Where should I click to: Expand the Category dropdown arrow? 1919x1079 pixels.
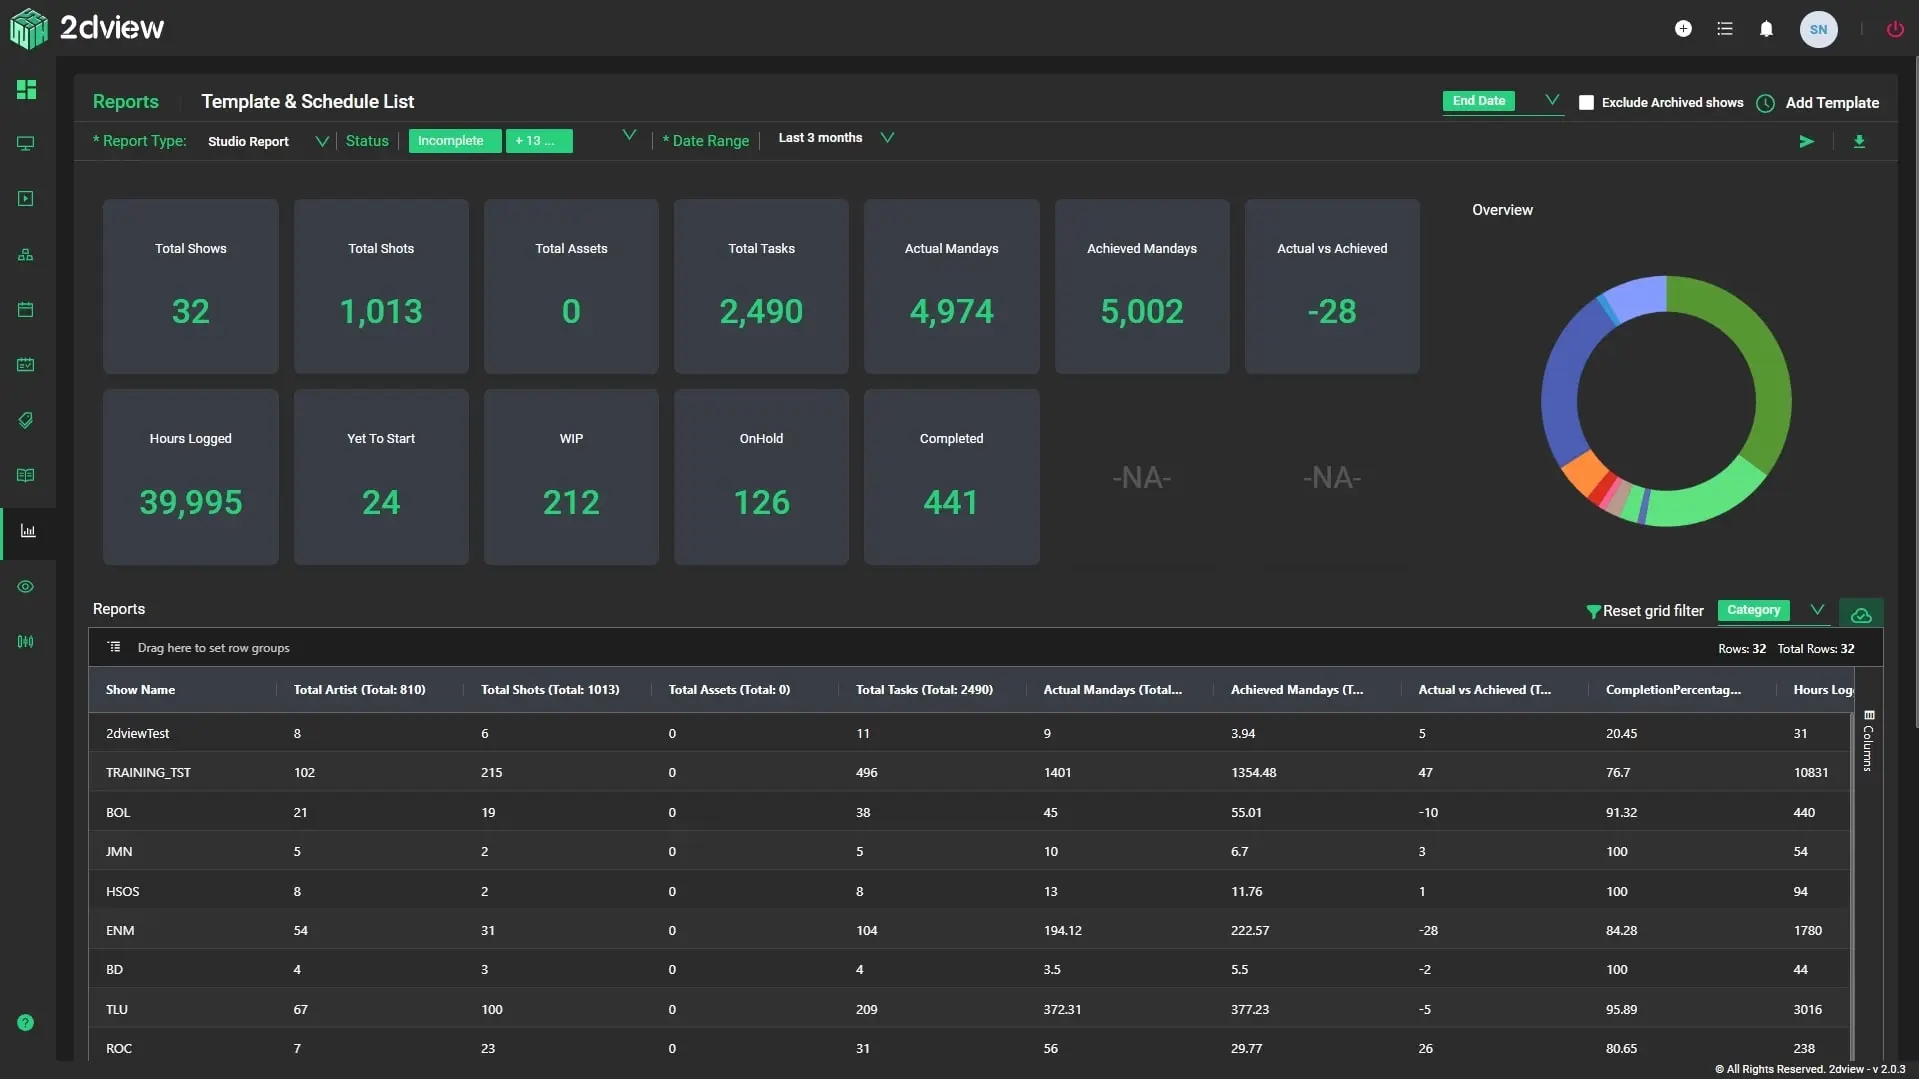[x=1817, y=610]
